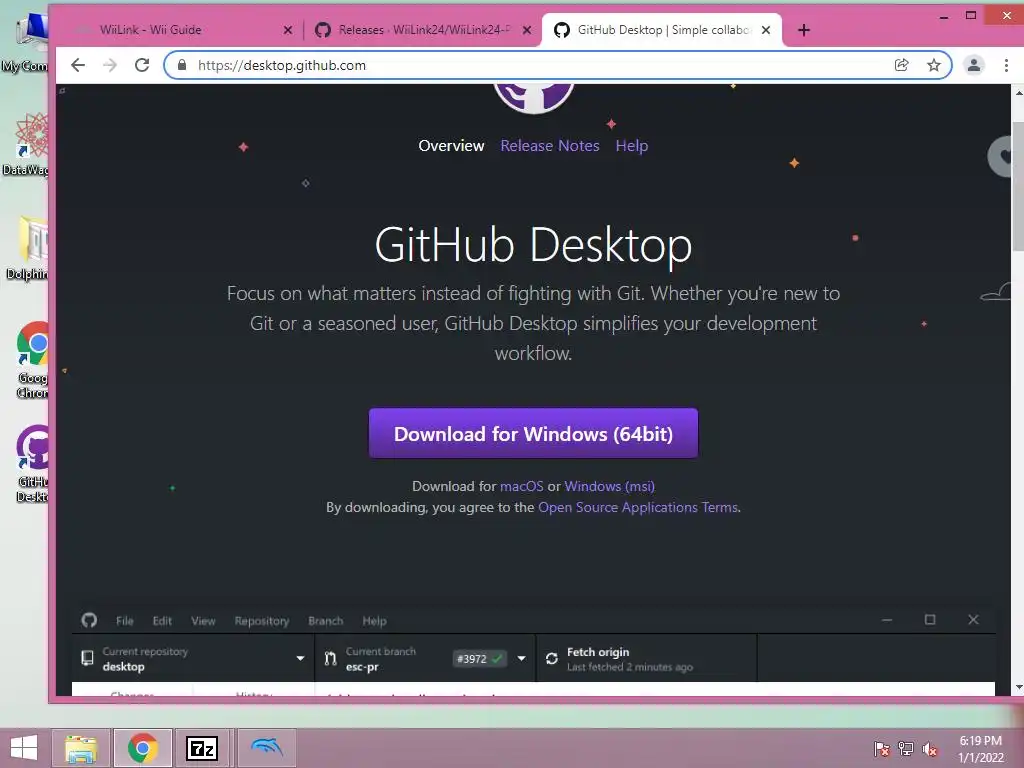The width and height of the screenshot is (1024, 768).
Task: Open the Overview page section
Action: (451, 146)
